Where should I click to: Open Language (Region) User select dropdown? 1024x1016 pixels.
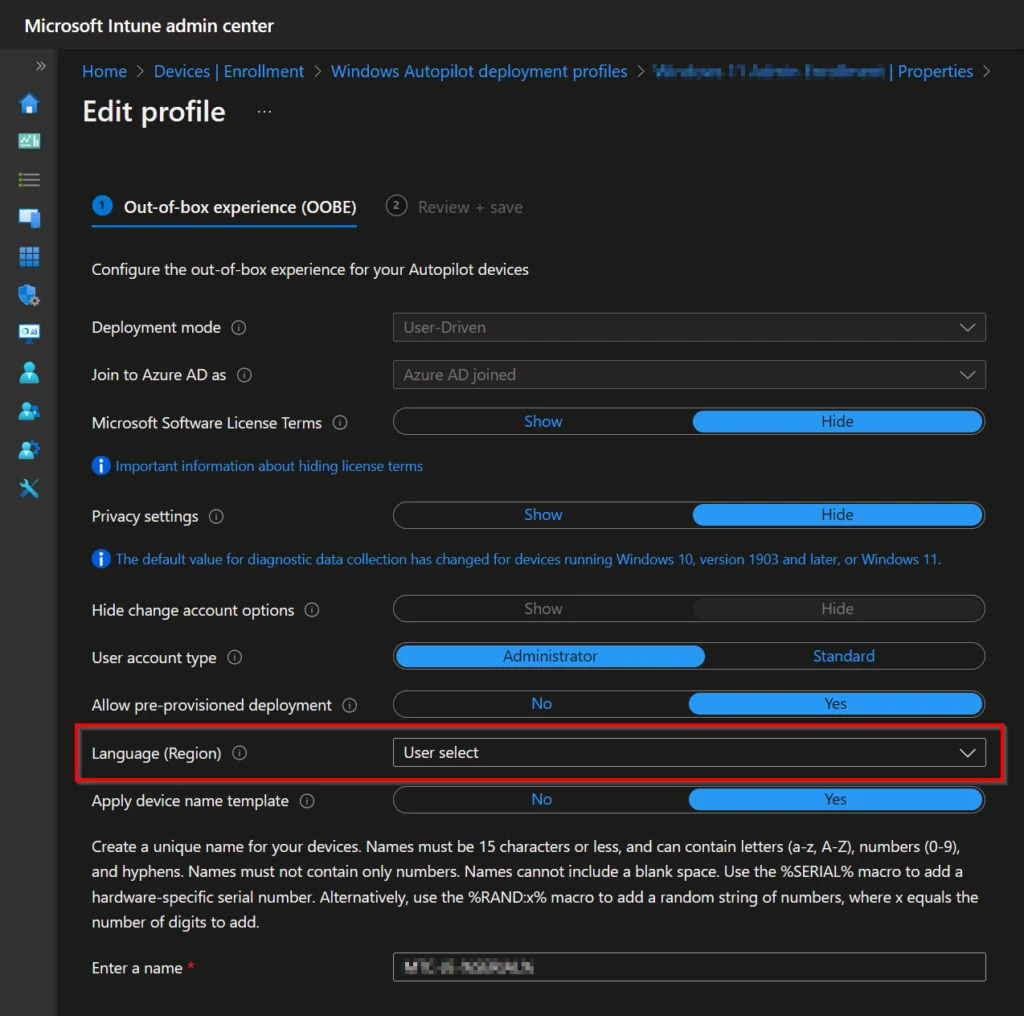[x=689, y=753]
